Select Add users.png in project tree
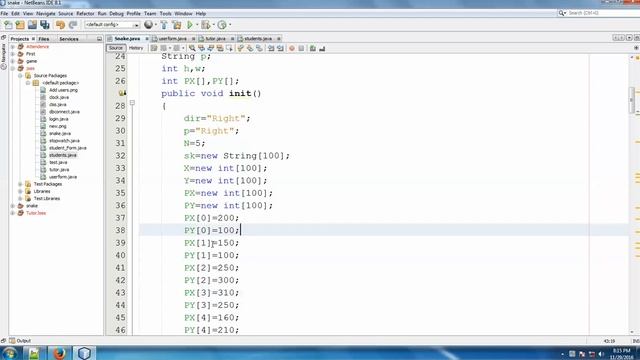 (63, 90)
